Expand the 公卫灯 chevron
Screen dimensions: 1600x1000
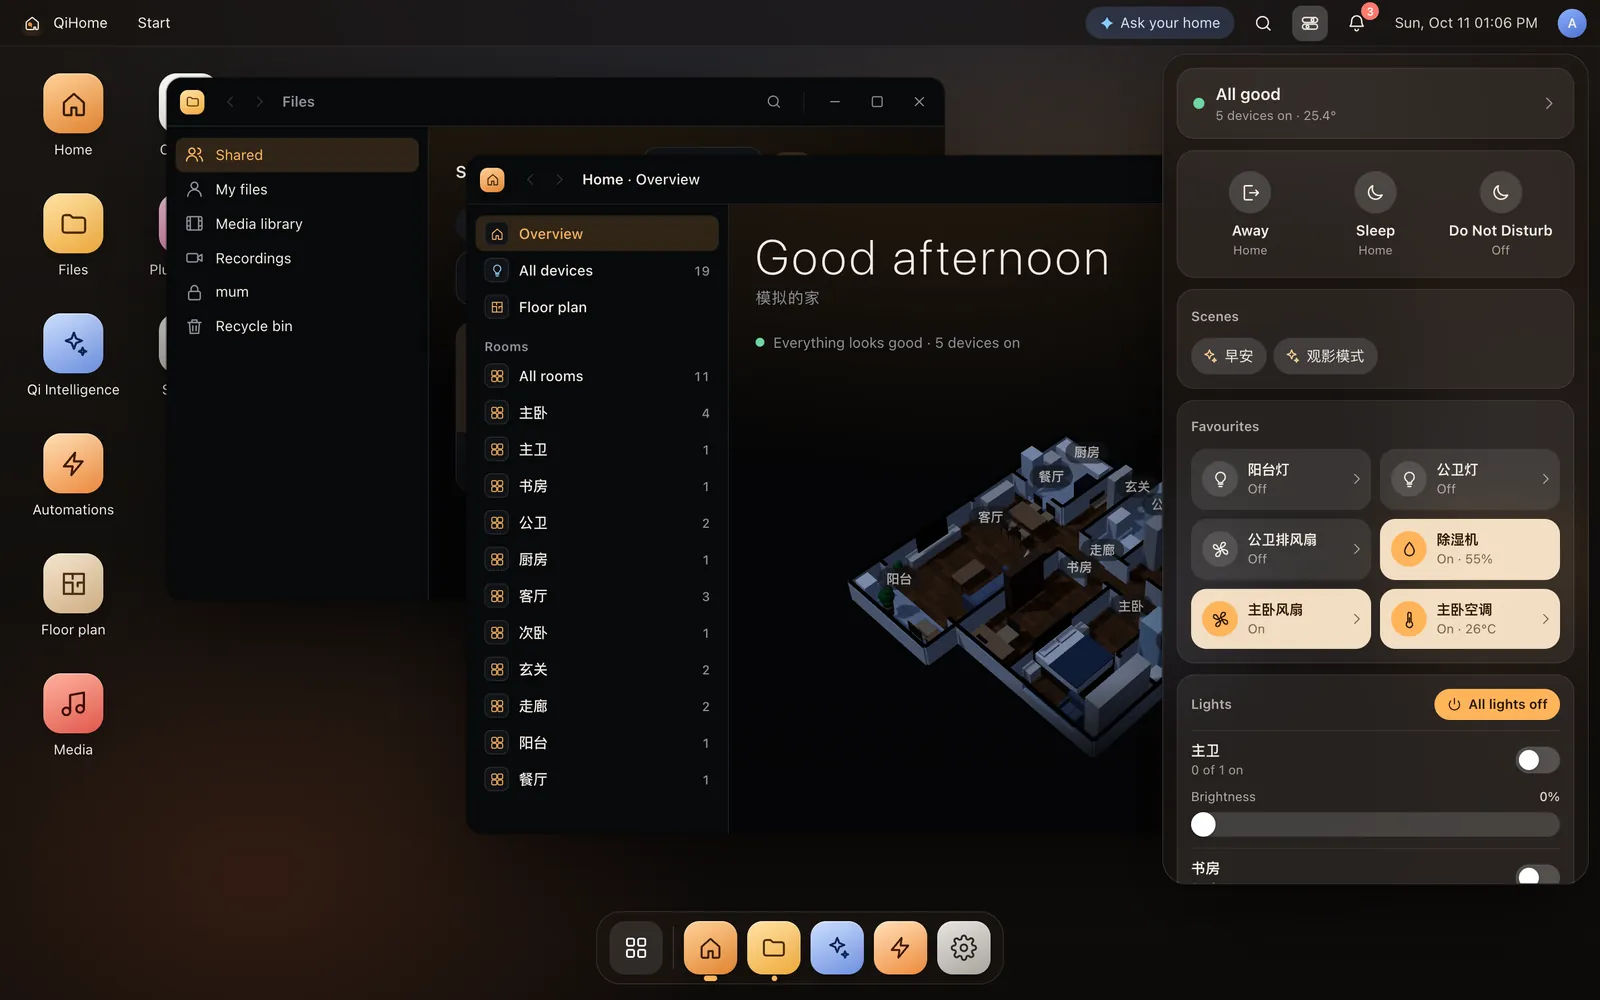coord(1546,479)
